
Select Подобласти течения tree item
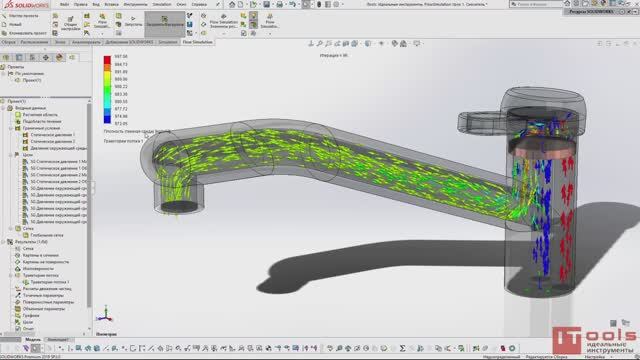coord(42,121)
